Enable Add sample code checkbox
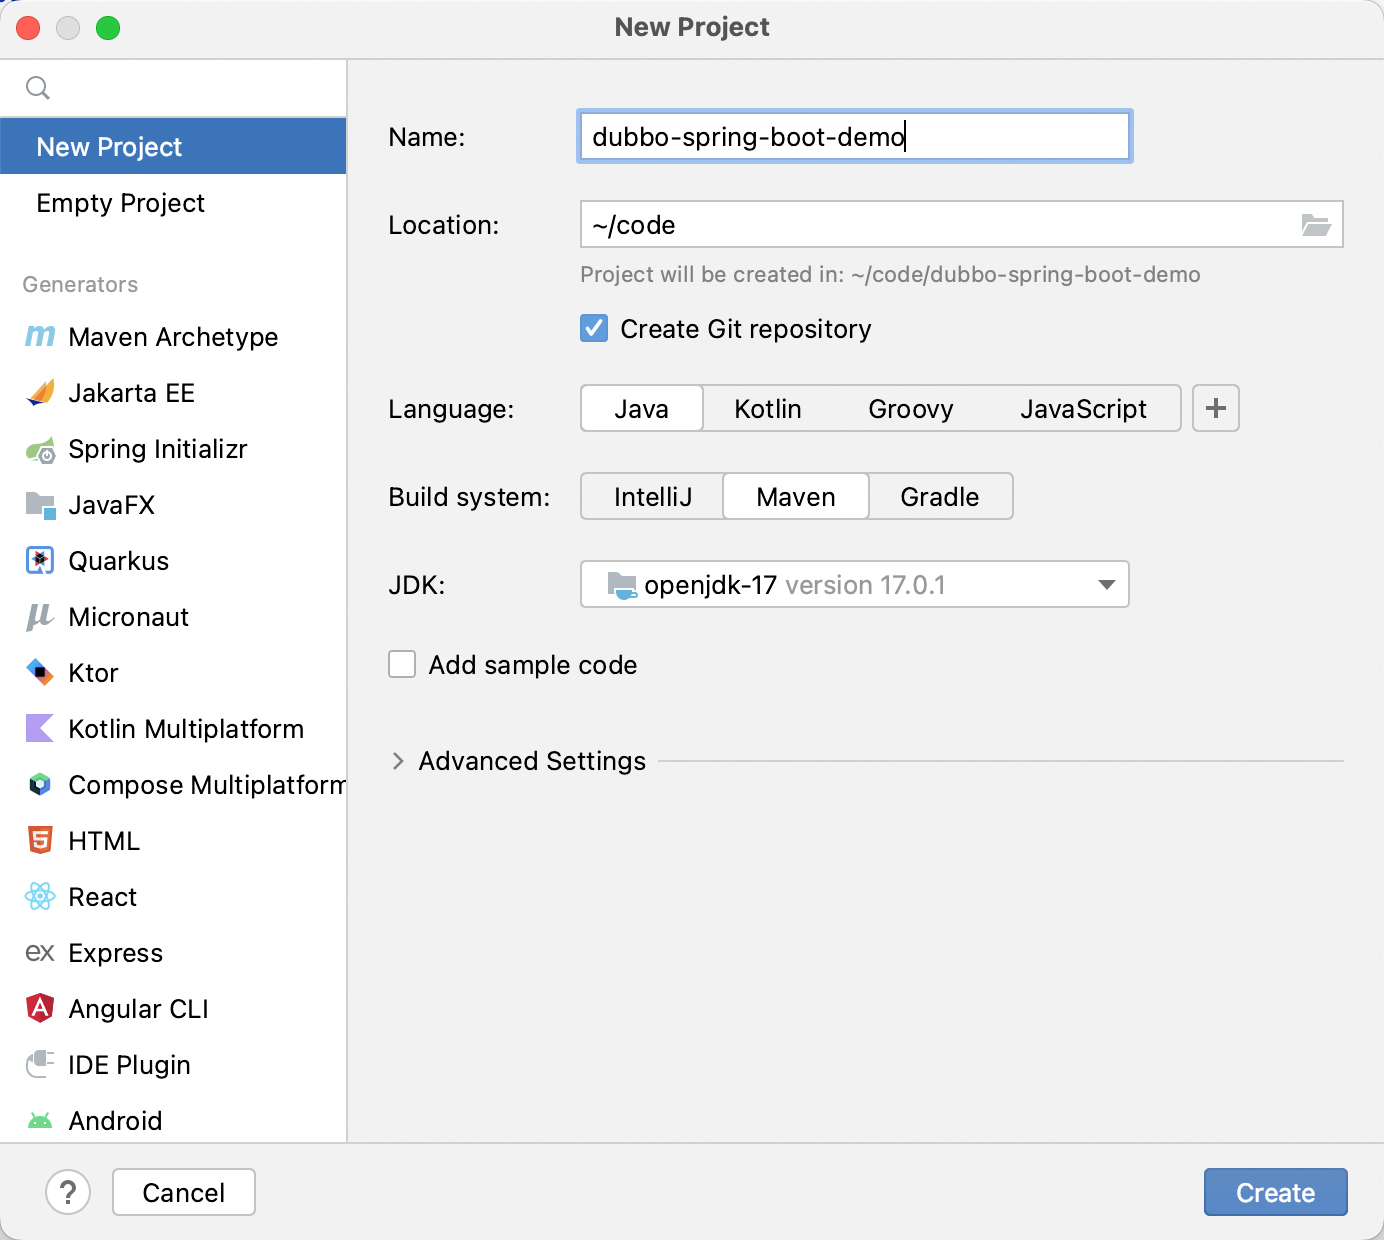Viewport: 1384px width, 1240px height. tap(402, 665)
